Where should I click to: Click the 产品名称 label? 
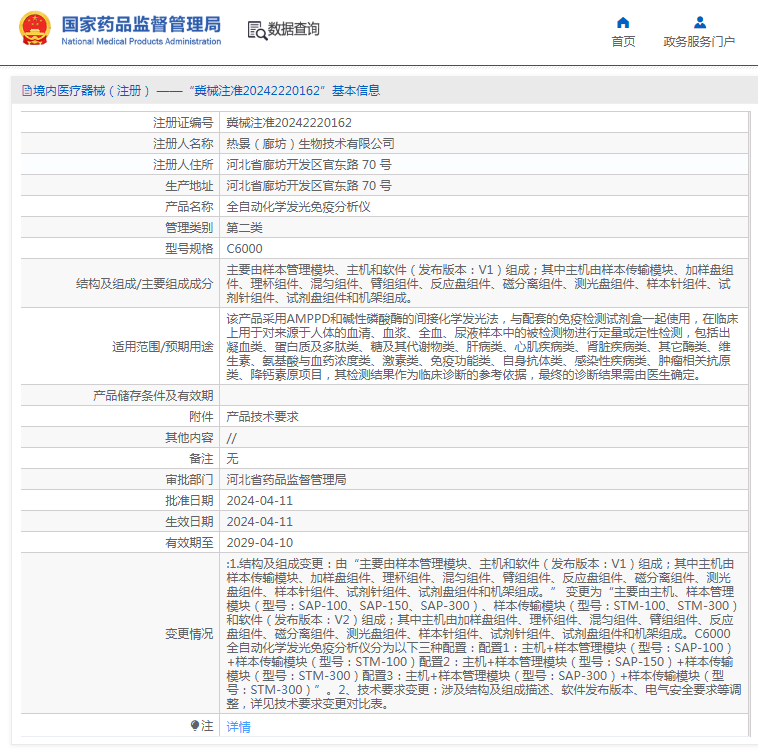(189, 207)
